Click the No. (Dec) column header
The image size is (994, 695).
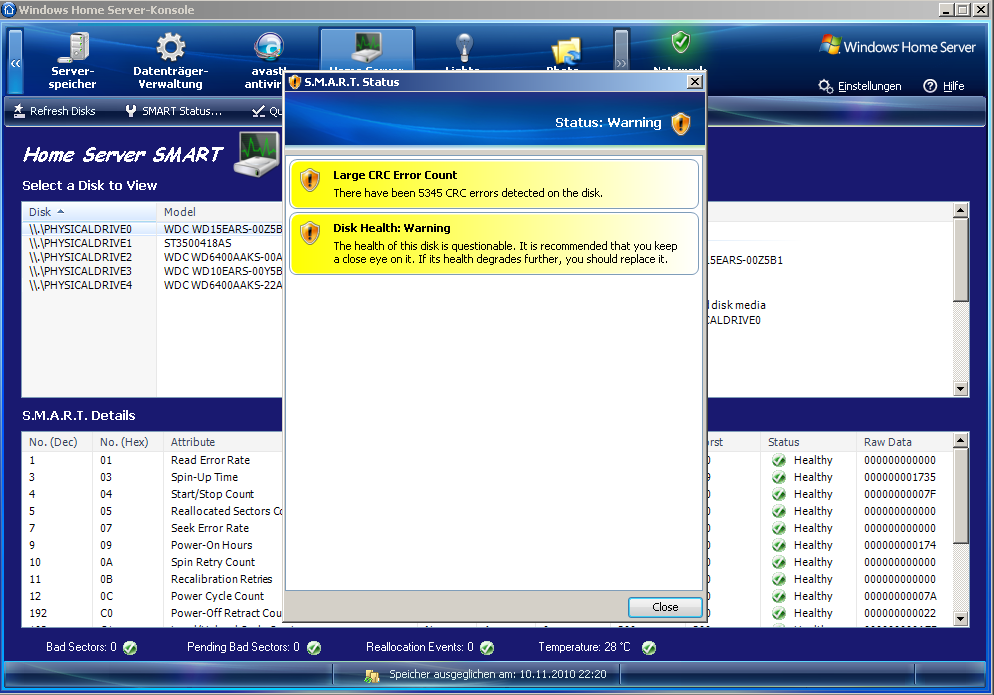(x=57, y=442)
